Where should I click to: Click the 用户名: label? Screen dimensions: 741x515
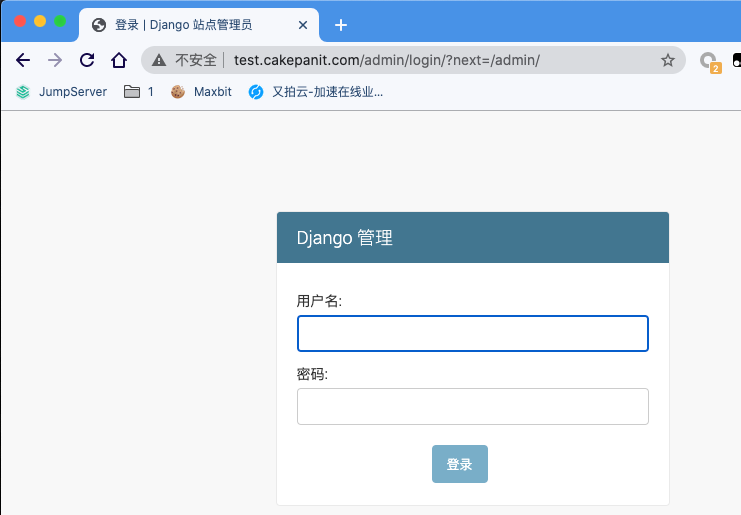[319, 300]
